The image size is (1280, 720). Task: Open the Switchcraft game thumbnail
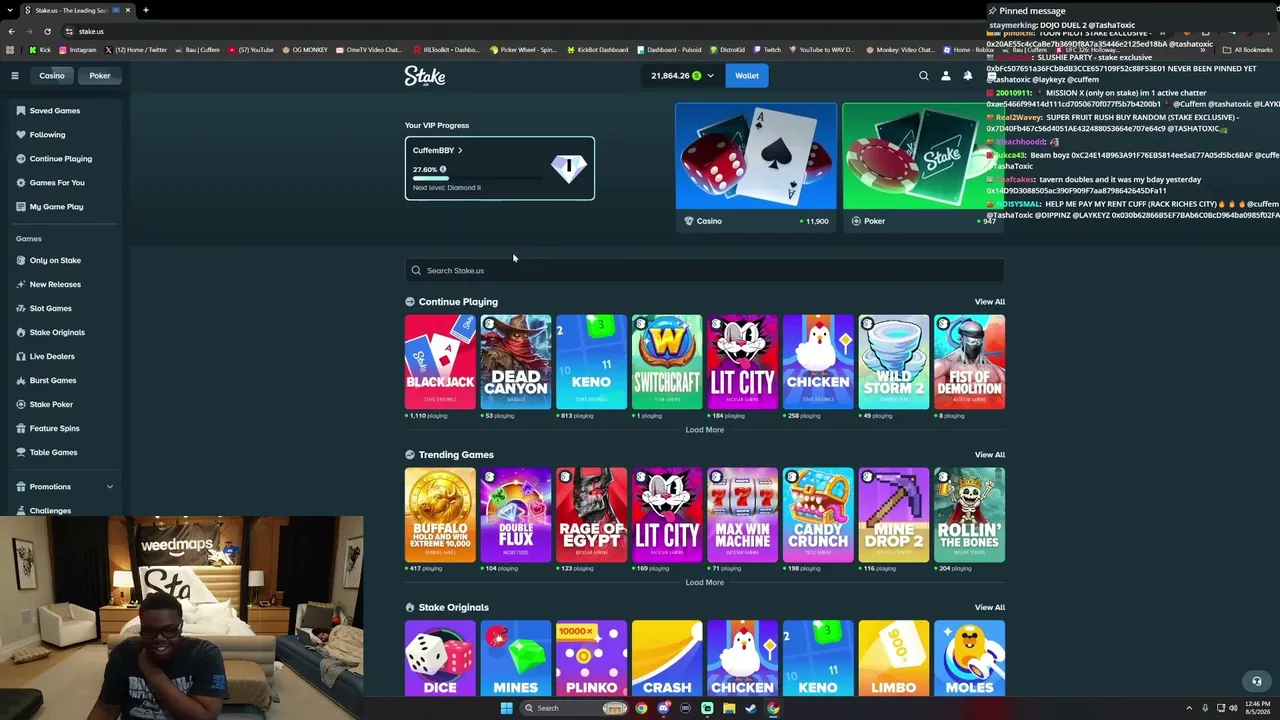[x=667, y=362]
